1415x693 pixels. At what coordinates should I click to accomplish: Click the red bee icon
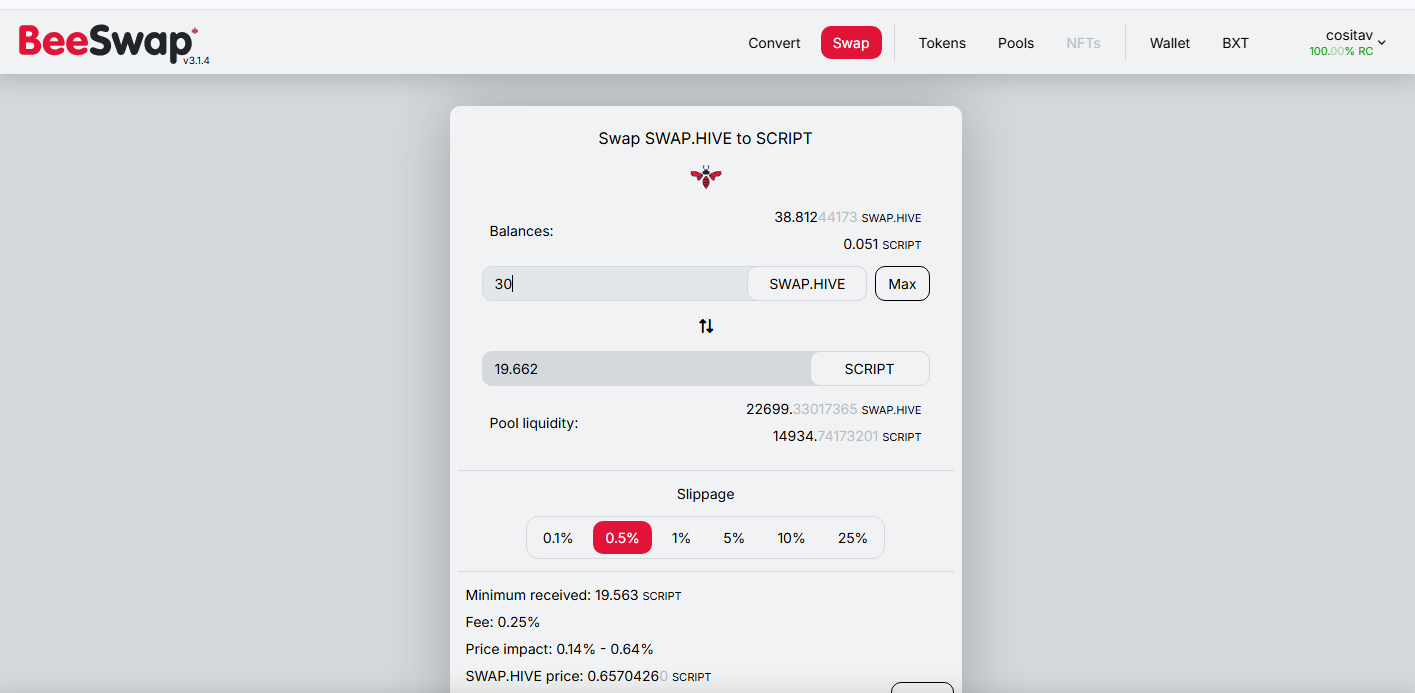706,177
